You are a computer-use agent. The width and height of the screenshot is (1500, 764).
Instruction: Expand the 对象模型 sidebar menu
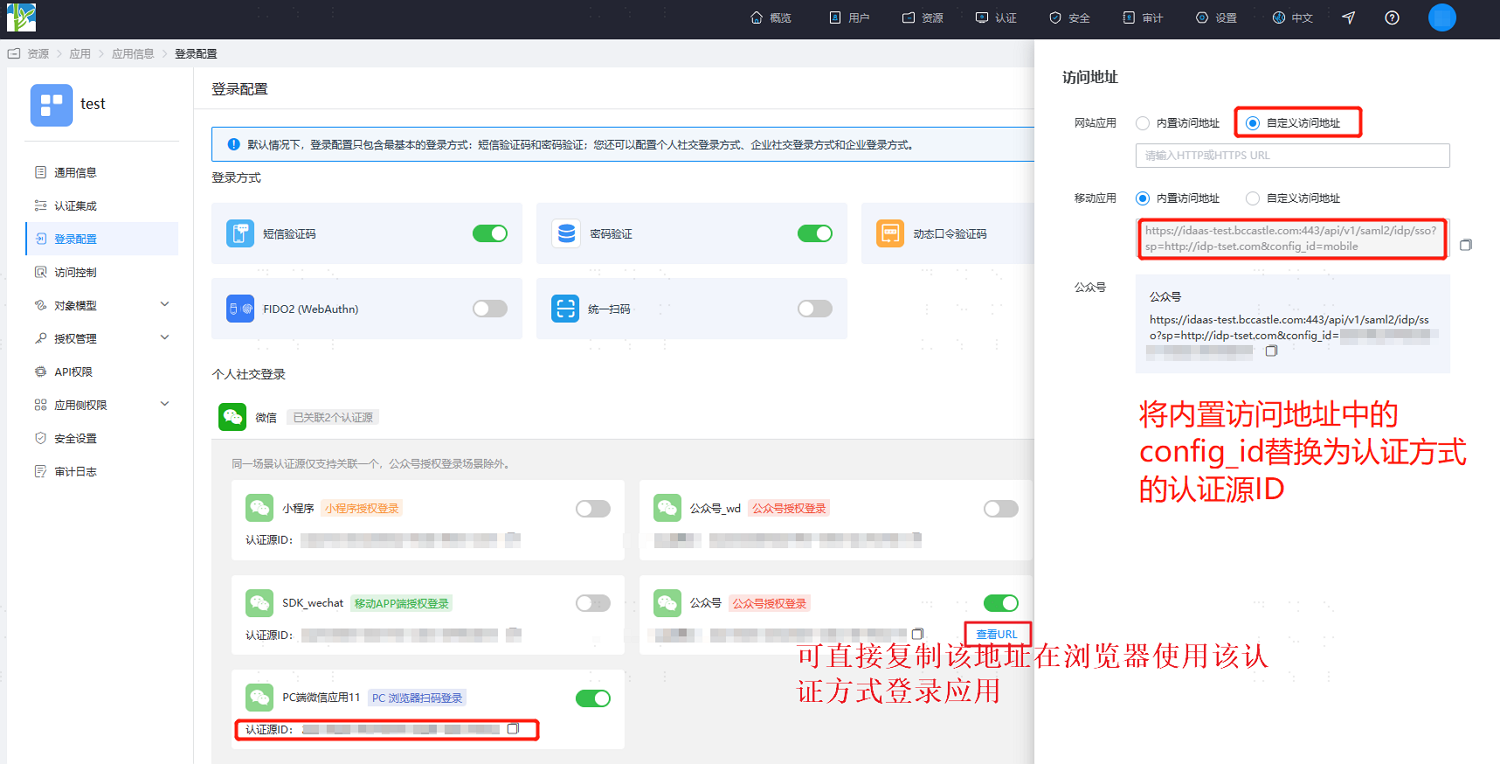(x=101, y=305)
